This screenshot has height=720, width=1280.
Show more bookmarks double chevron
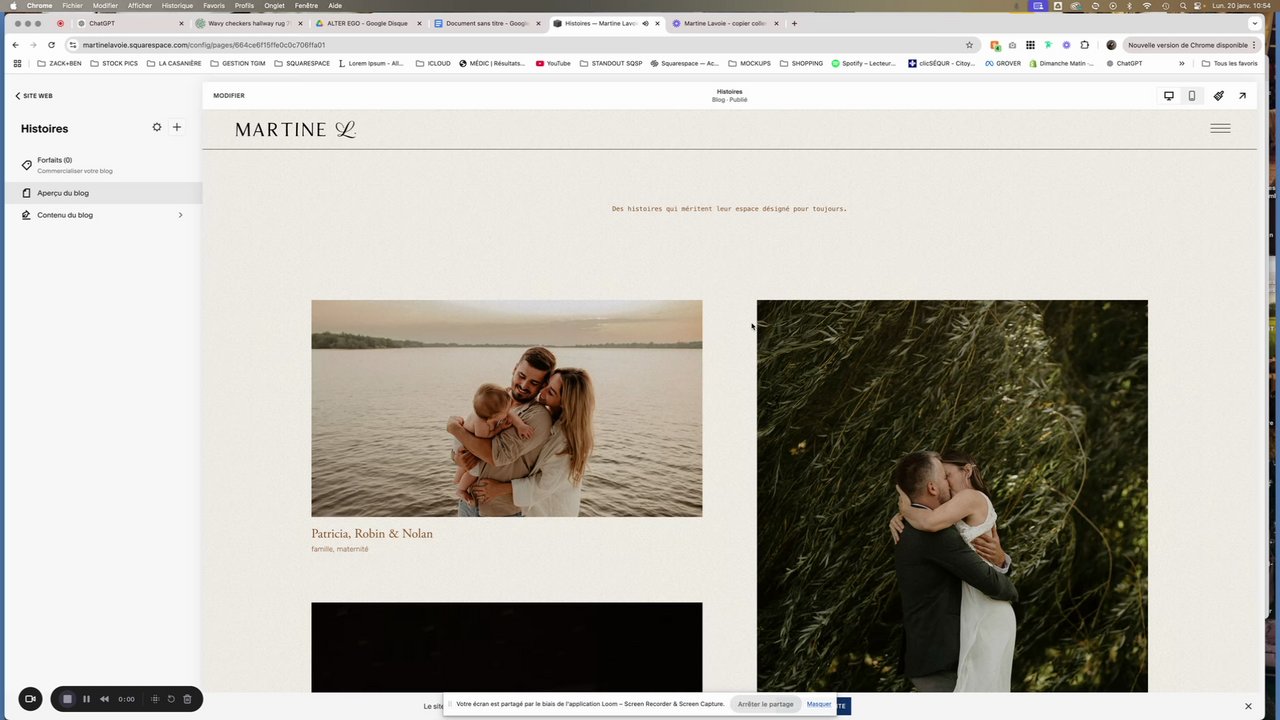(x=1182, y=63)
